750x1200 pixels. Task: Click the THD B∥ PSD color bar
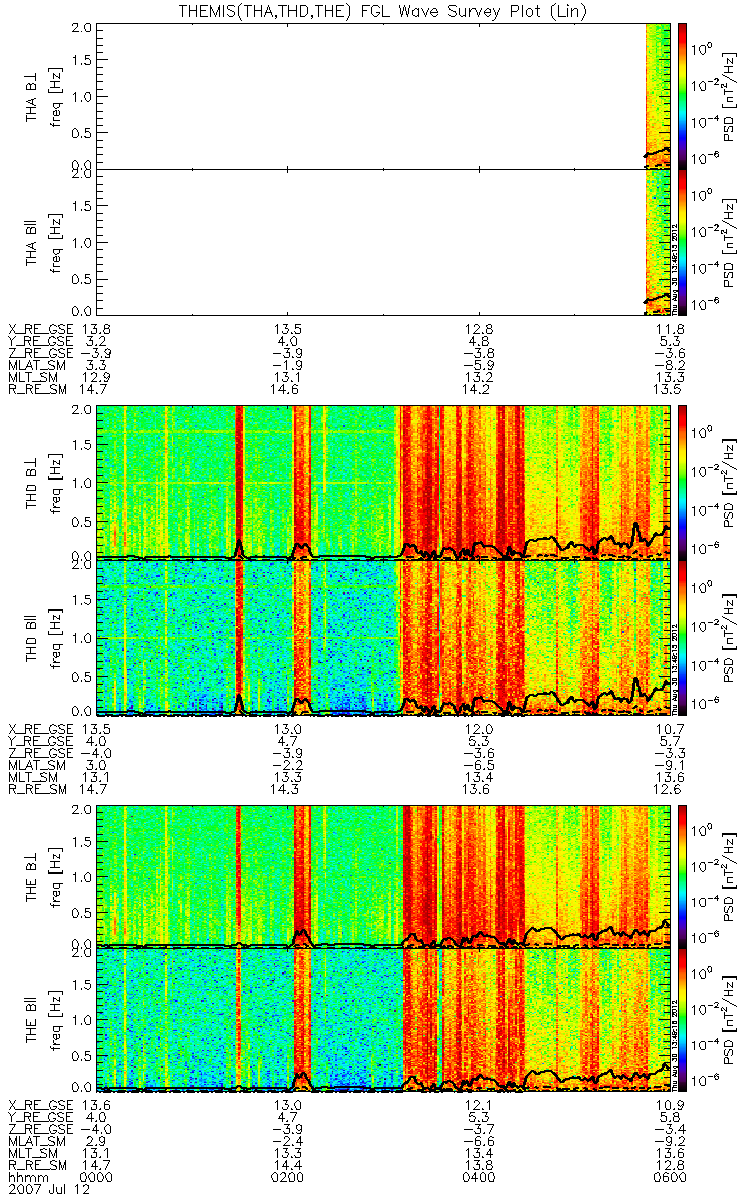[x=683, y=636]
